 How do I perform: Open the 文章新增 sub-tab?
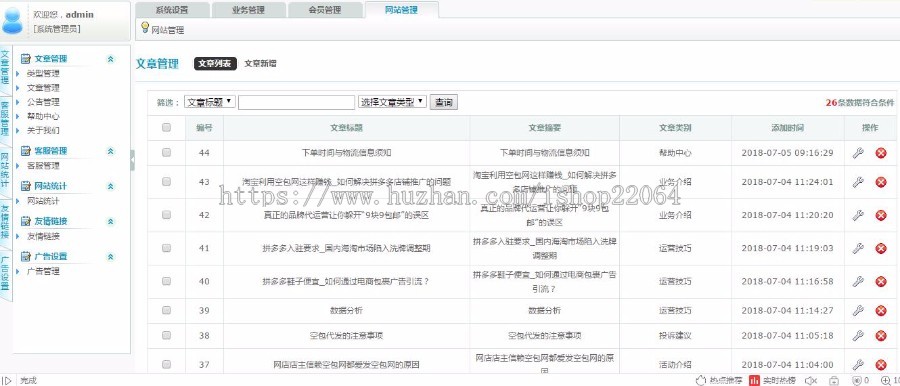coord(260,64)
